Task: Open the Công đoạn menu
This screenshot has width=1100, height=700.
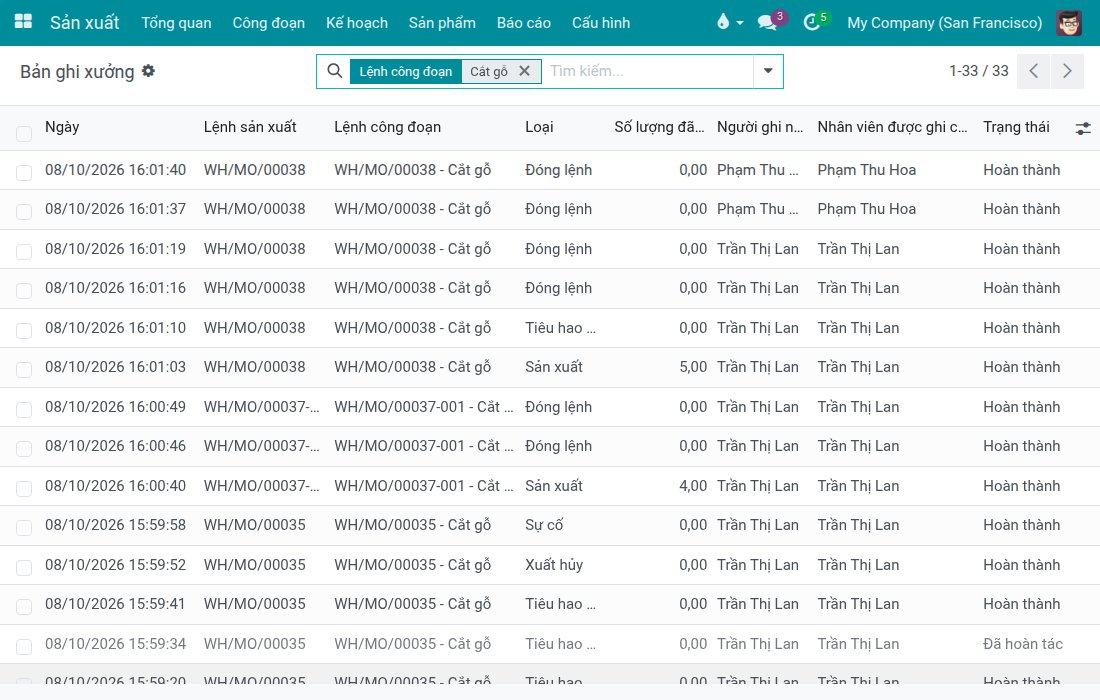Action: [x=269, y=22]
